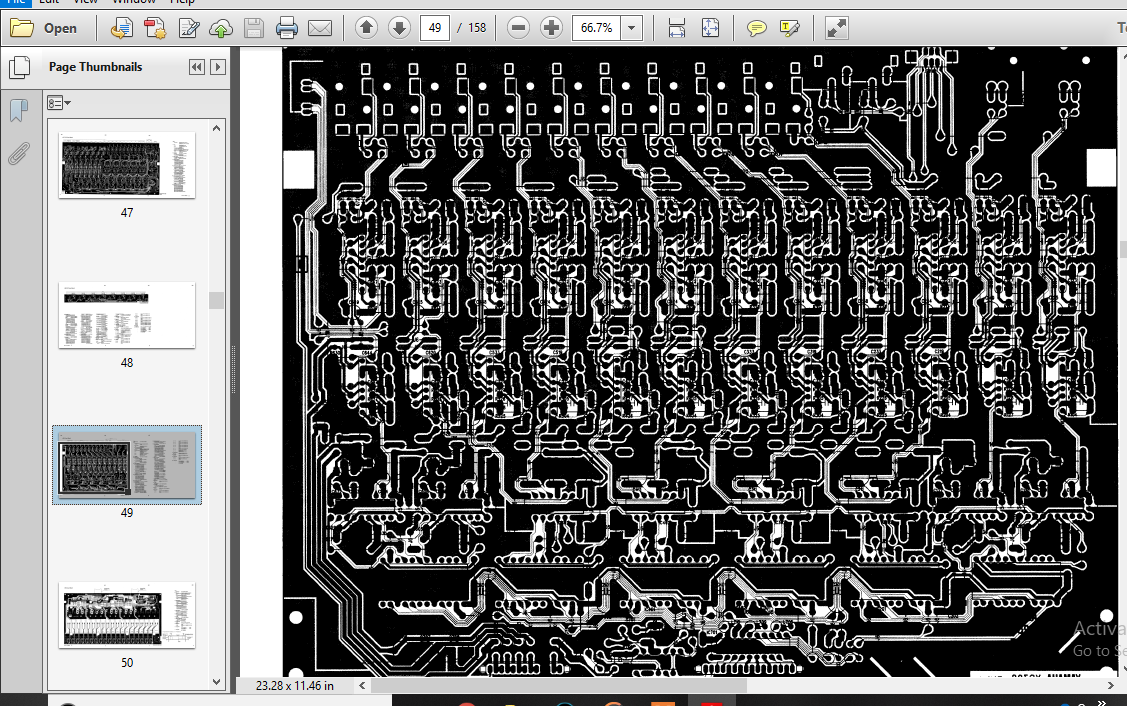Click horizontal scrollbar left arrow

(x=362, y=686)
